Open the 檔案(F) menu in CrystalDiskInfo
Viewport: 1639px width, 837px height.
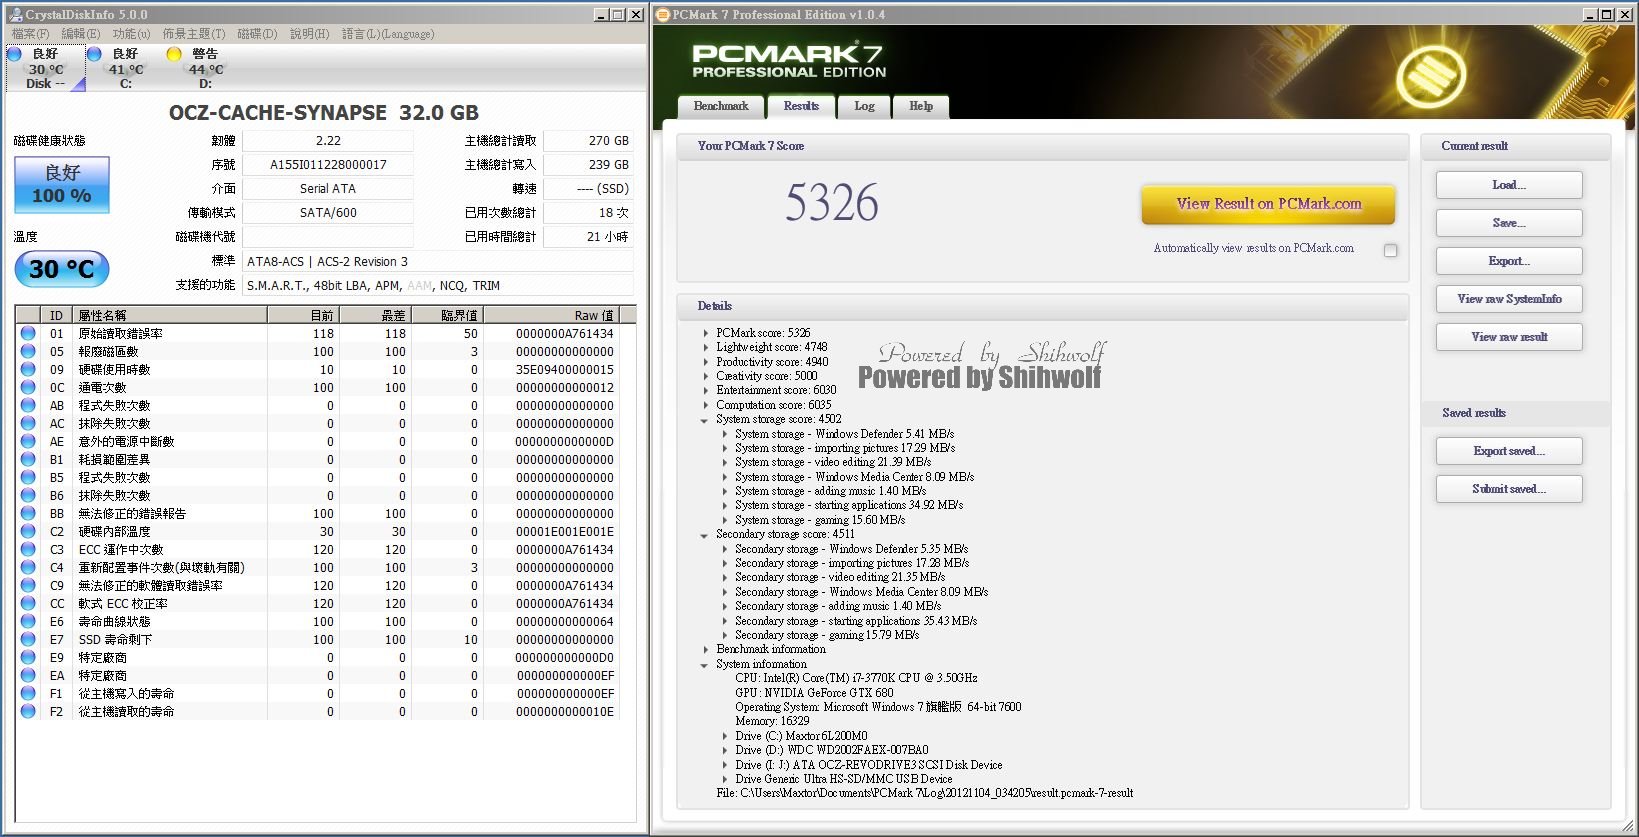30,34
